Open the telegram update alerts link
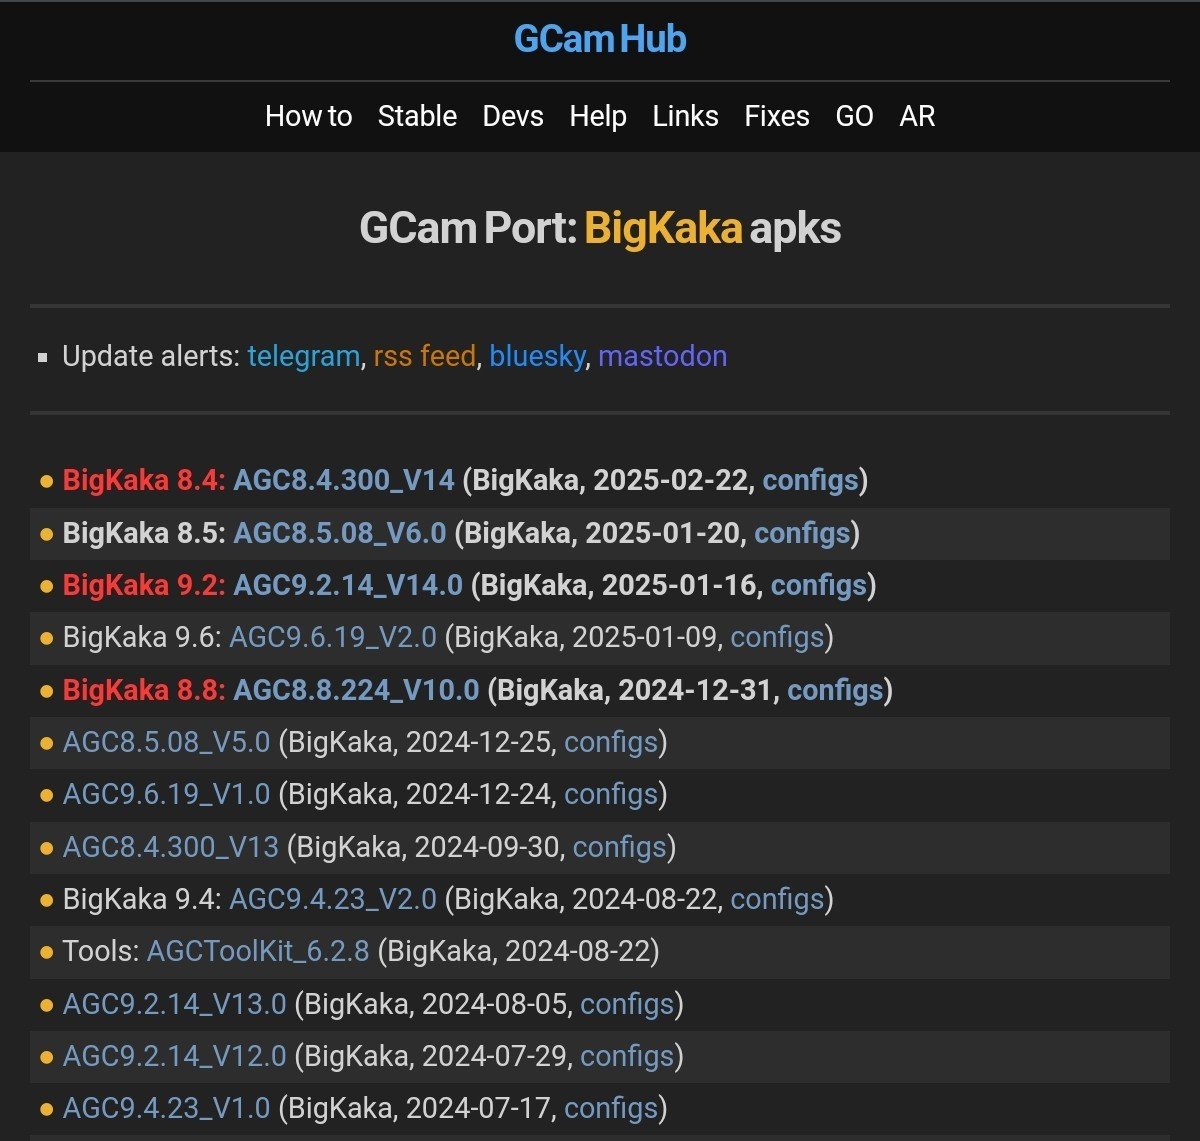This screenshot has width=1200, height=1141. 303,356
